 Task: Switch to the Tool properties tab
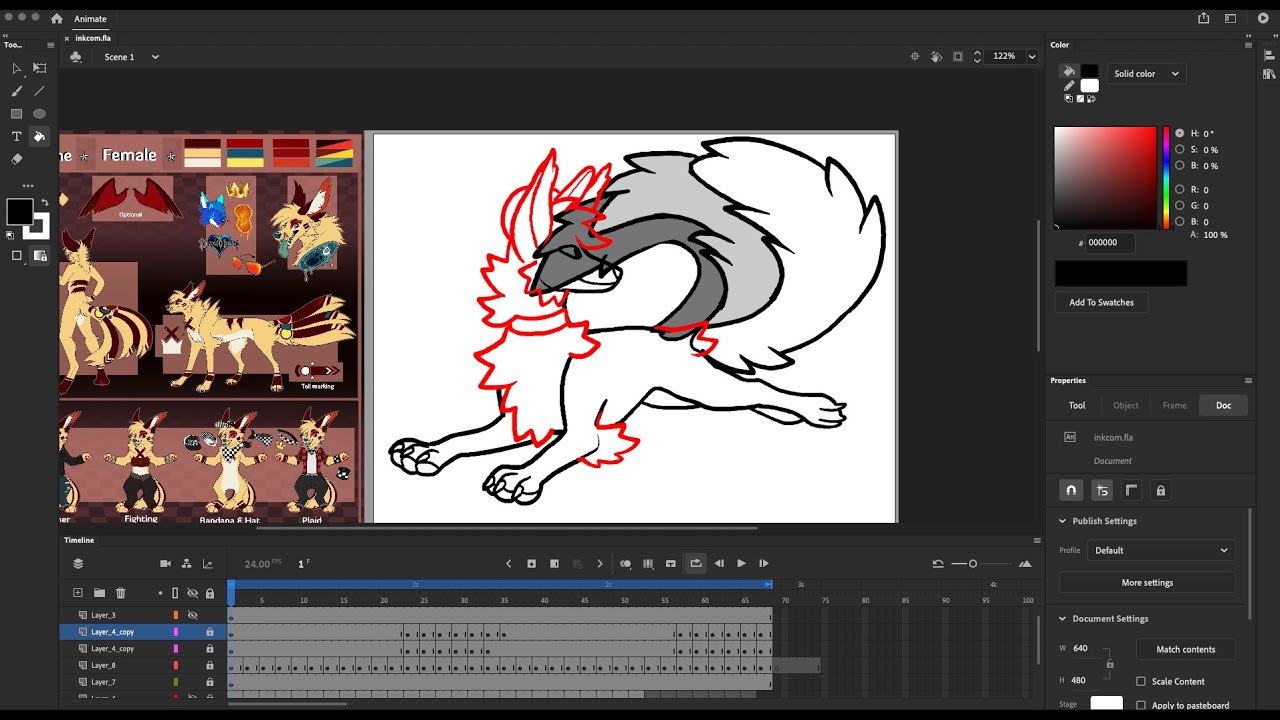click(1077, 405)
